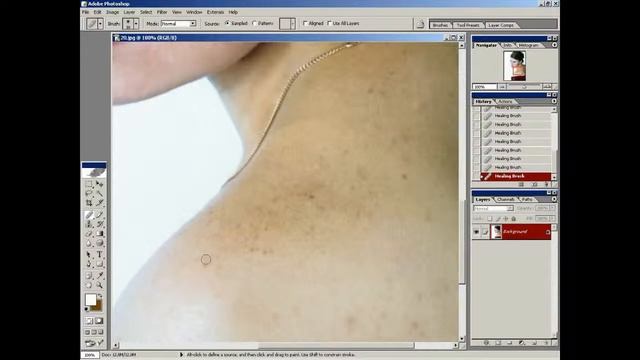640x360 pixels.
Task: Select the Magic Wand tool
Action: [99, 193]
